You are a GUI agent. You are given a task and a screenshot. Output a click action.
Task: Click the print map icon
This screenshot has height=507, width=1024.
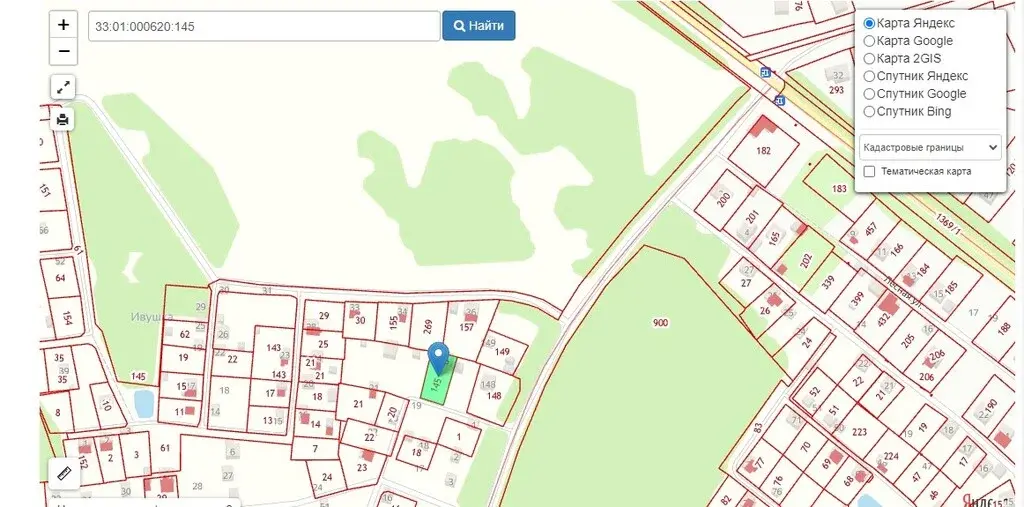[63, 120]
